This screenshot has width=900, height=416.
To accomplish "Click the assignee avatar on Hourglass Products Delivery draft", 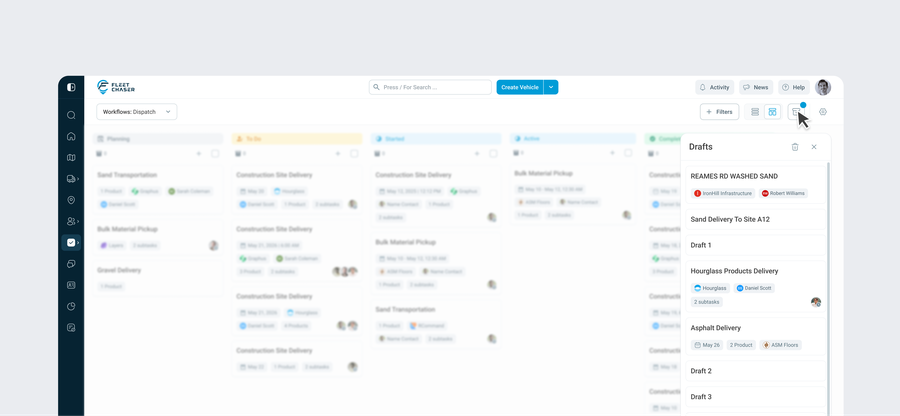I will pyautogui.click(x=816, y=302).
